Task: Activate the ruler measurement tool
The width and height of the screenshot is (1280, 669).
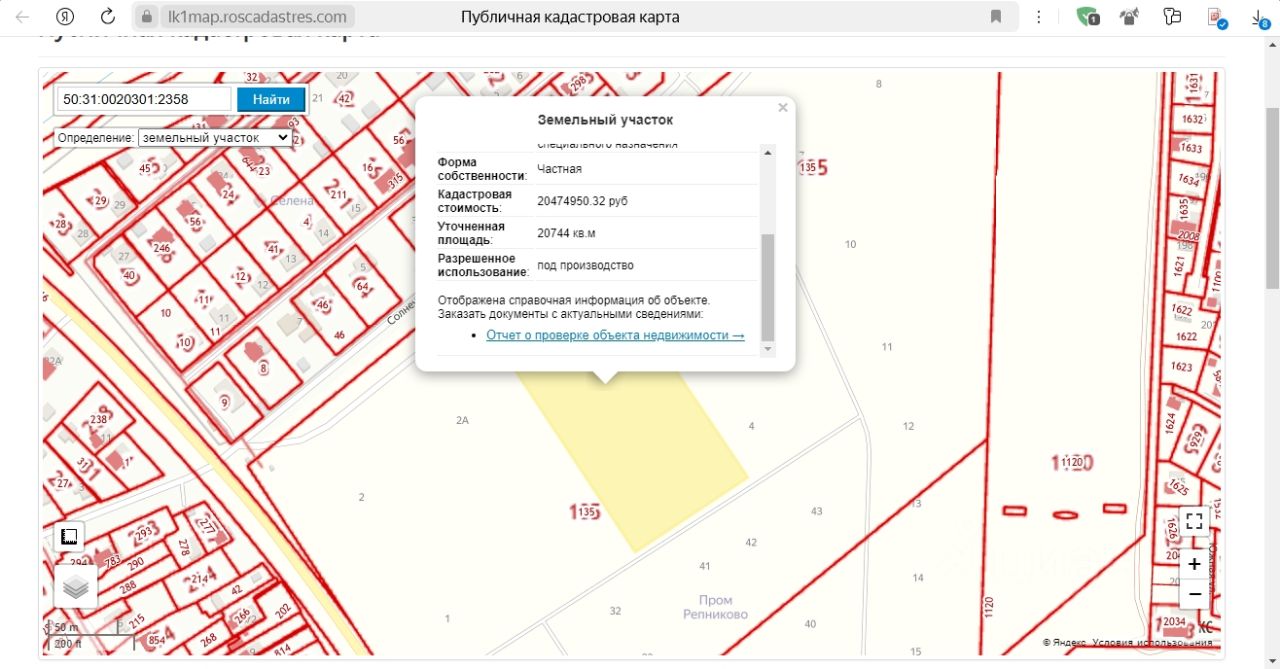Action: pyautogui.click(x=69, y=537)
